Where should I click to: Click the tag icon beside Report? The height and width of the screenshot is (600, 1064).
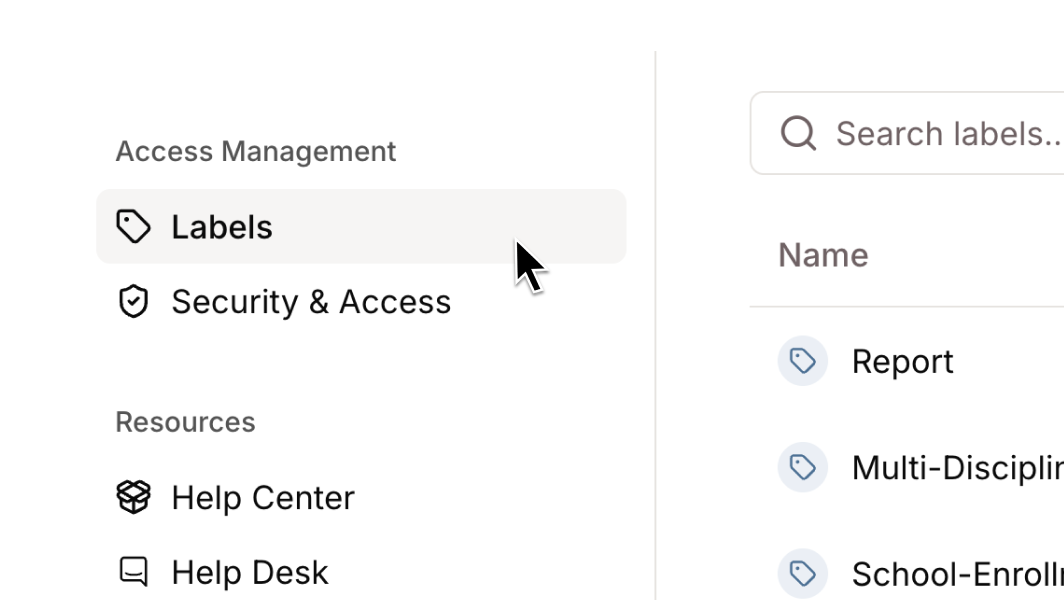[x=803, y=361]
